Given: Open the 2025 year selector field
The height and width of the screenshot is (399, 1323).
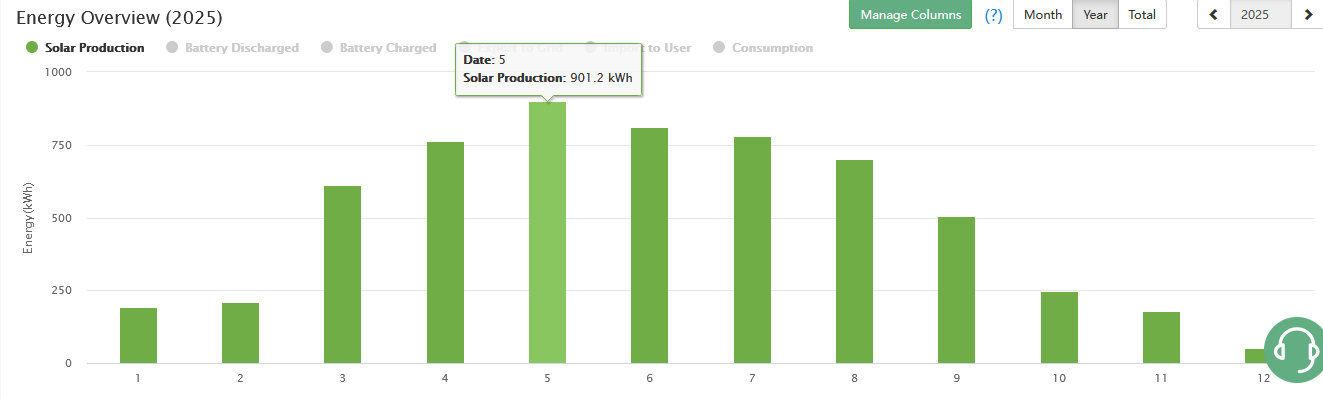Looking at the screenshot, I should coord(1261,15).
